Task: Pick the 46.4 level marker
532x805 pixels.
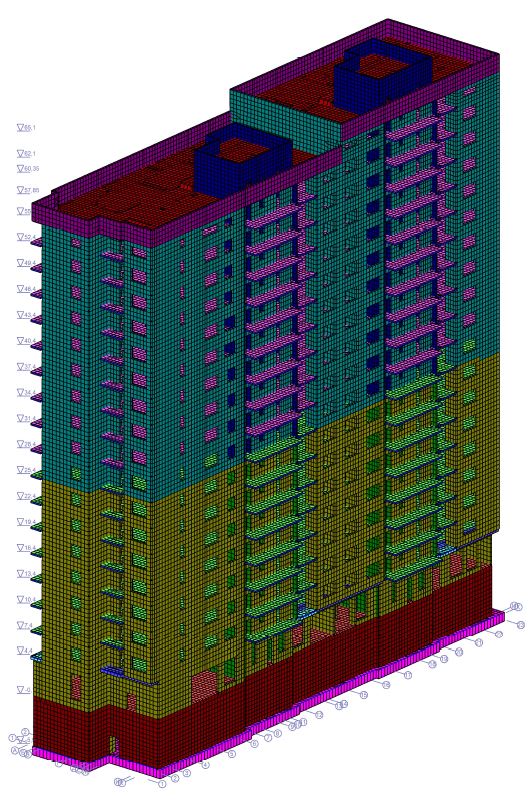Action: (x=26, y=289)
